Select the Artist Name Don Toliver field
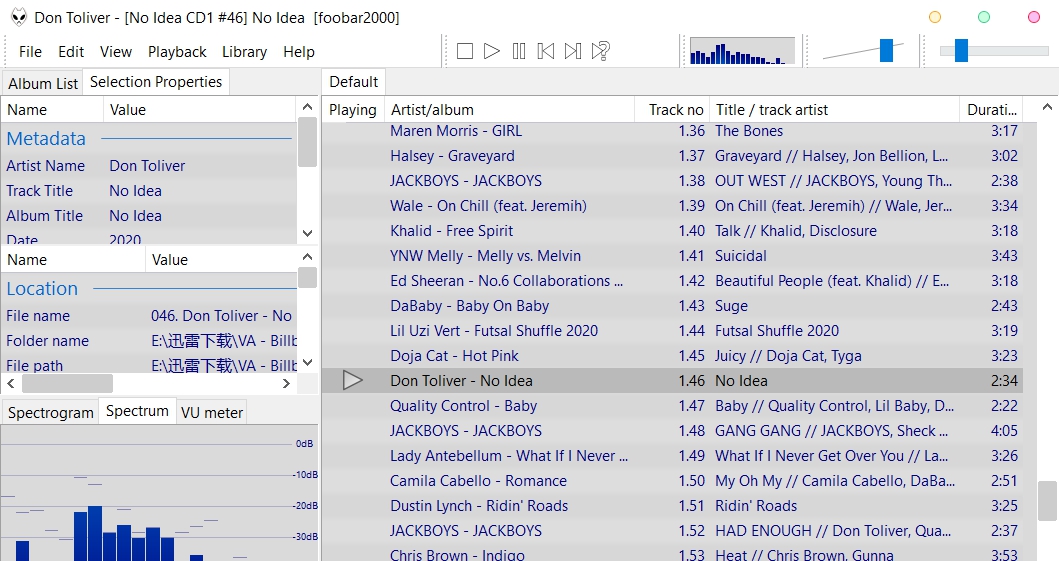Viewport: 1059px width, 561px height. click(149, 166)
